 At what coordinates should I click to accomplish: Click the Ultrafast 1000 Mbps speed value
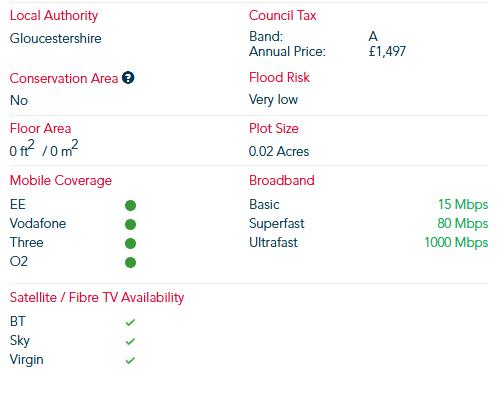(456, 243)
